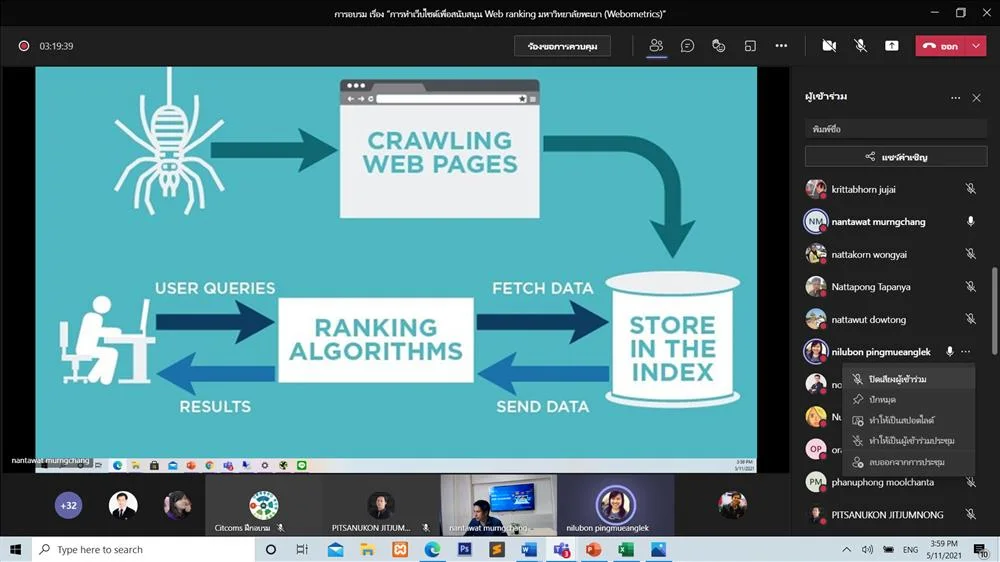Open XAMPP icon in taskbar
The width and height of the screenshot is (1000, 562).
pyautogui.click(x=400, y=549)
